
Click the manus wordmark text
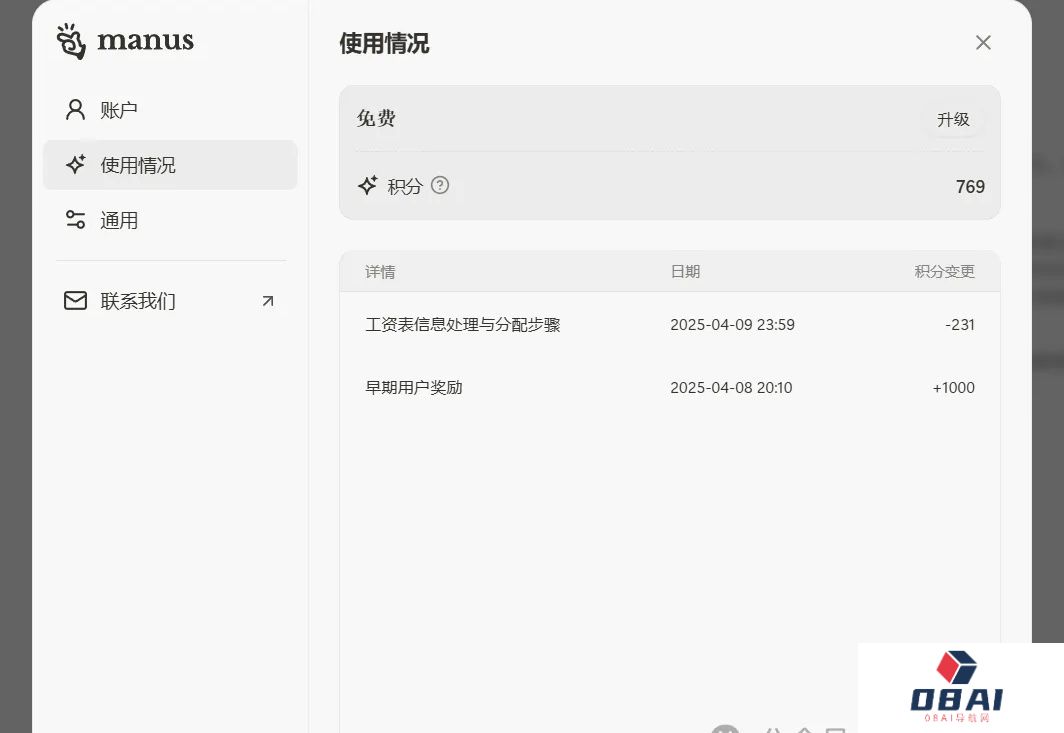click(145, 40)
